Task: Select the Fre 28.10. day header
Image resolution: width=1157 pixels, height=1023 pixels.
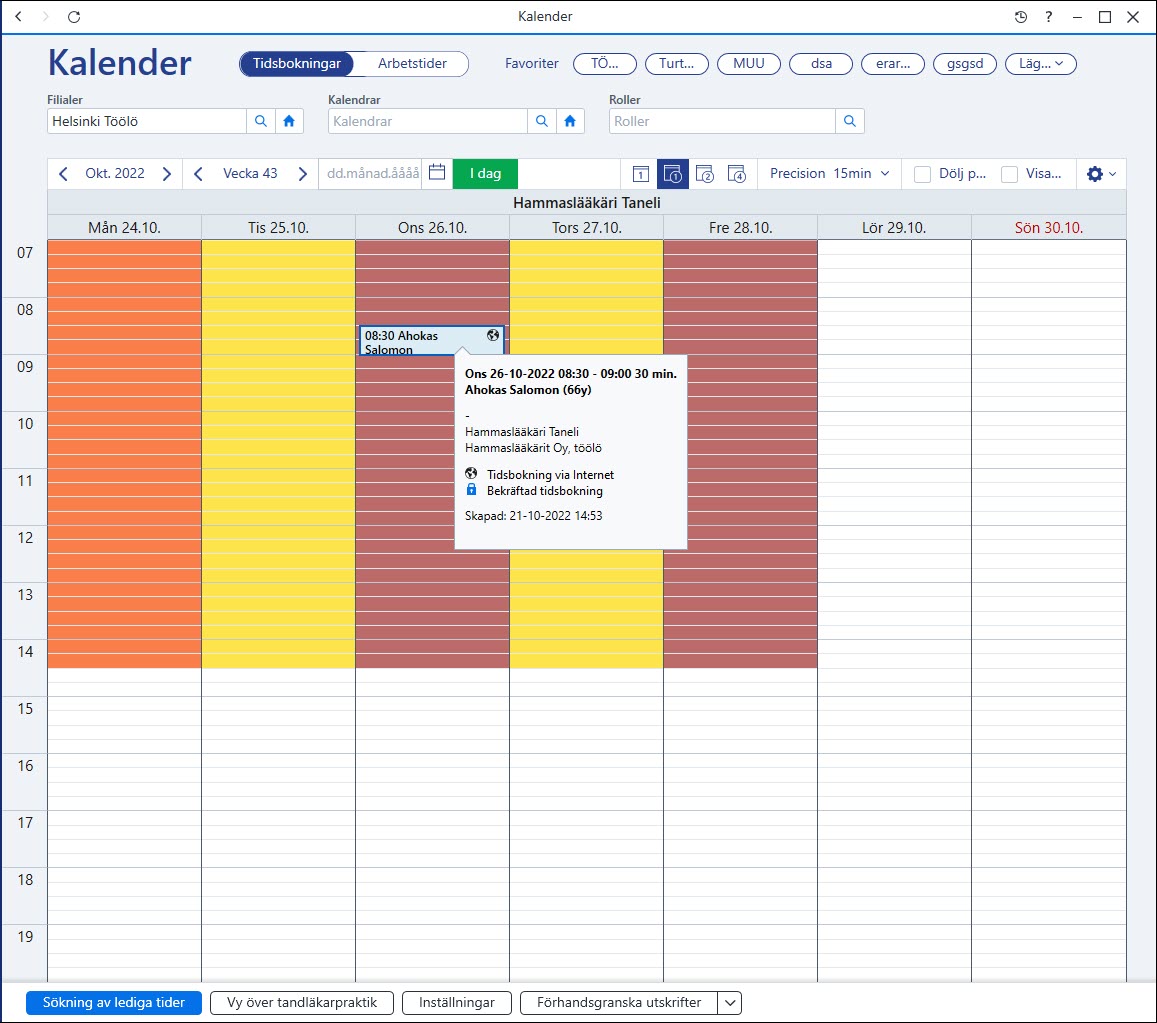Action: (x=740, y=227)
